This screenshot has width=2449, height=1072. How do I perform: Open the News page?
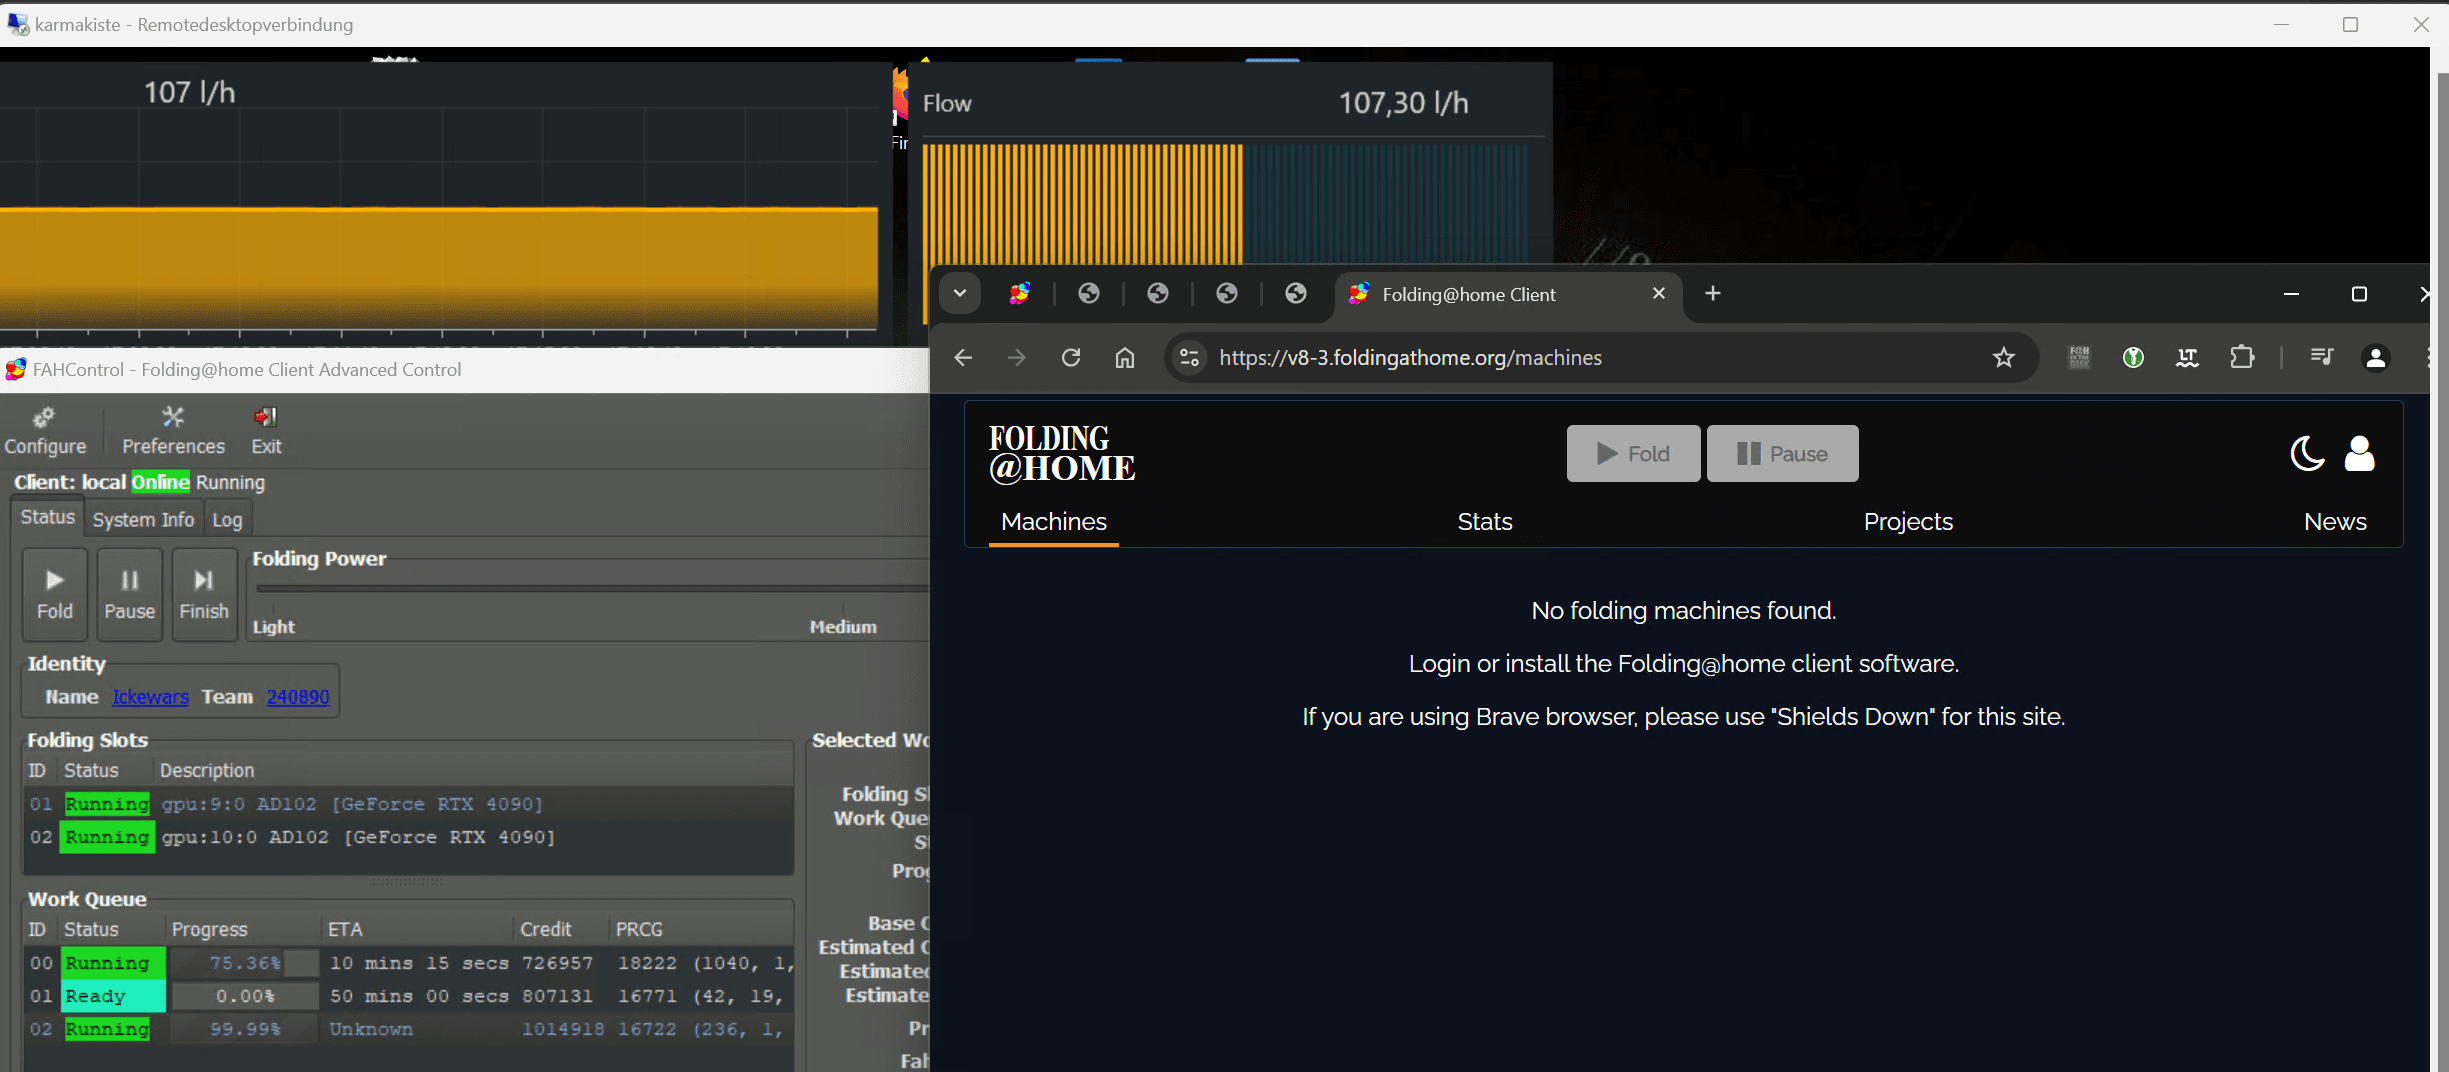(2335, 522)
